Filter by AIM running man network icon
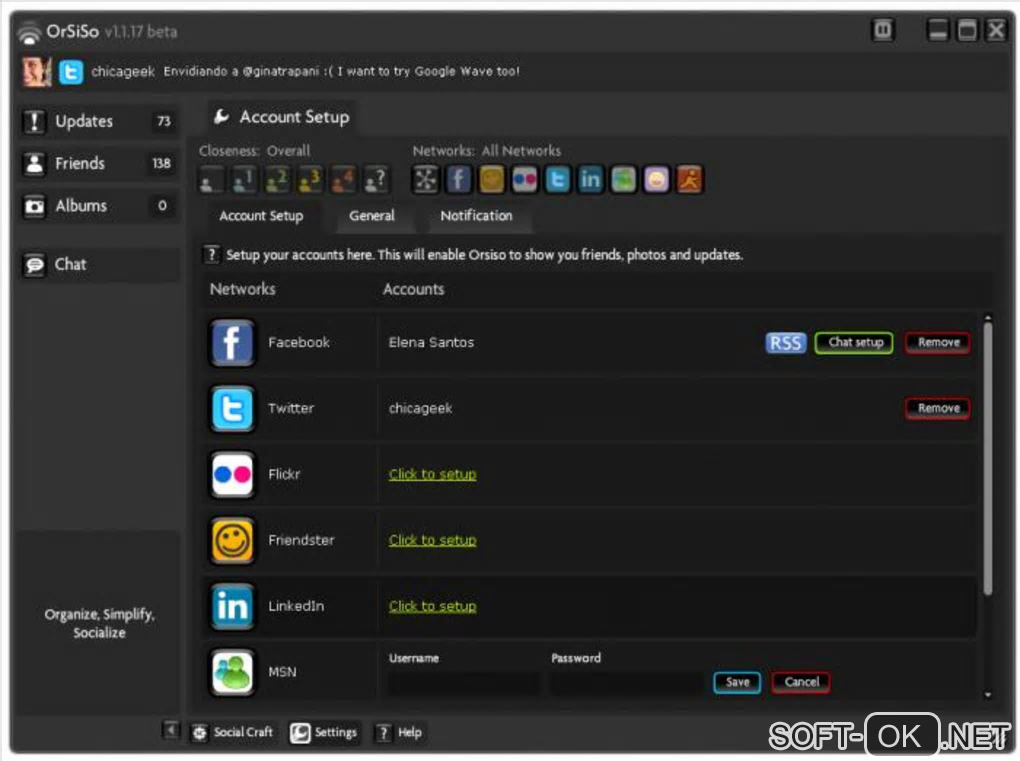Image resolution: width=1020 pixels, height=761 pixels. pos(690,180)
